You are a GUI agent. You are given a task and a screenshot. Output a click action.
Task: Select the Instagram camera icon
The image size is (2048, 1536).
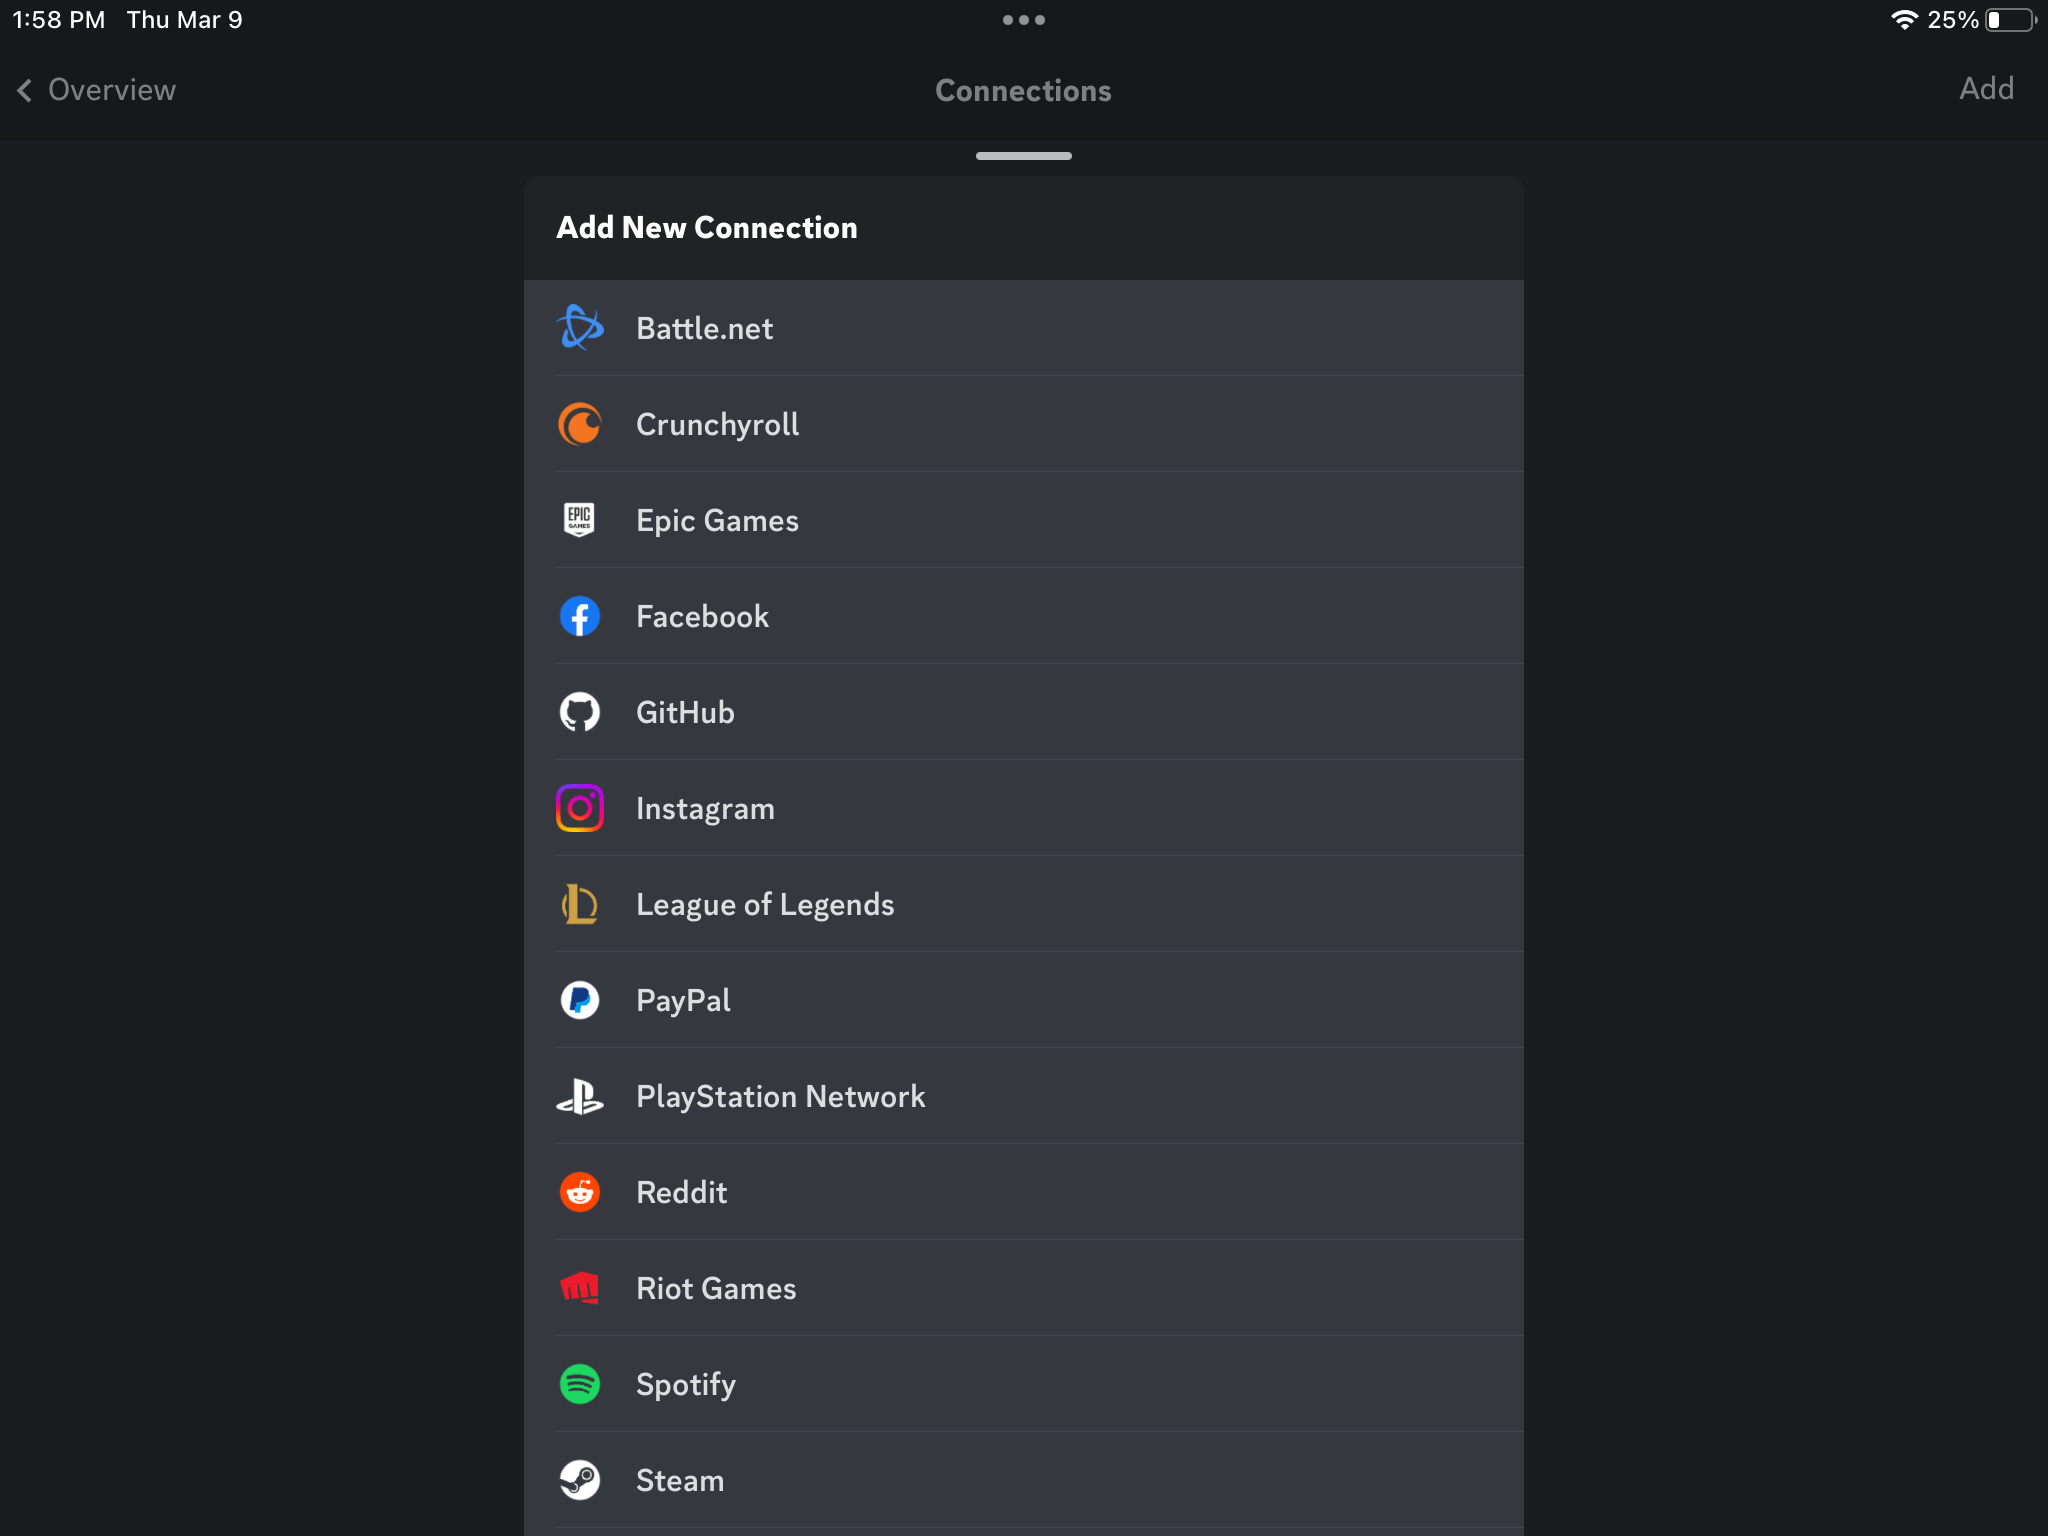[x=580, y=808]
